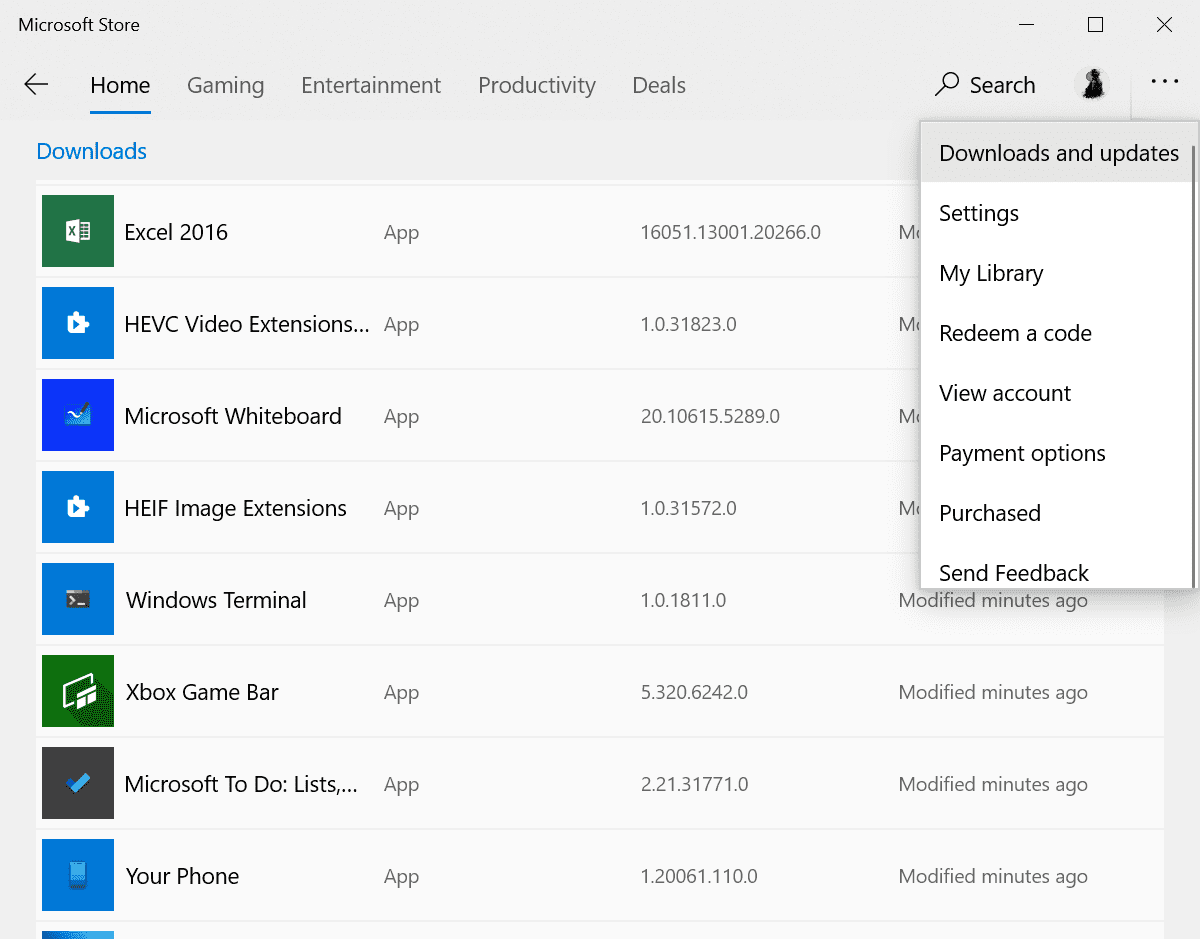Select View account in the menu
Viewport: 1200px width, 939px height.
[1056, 393]
